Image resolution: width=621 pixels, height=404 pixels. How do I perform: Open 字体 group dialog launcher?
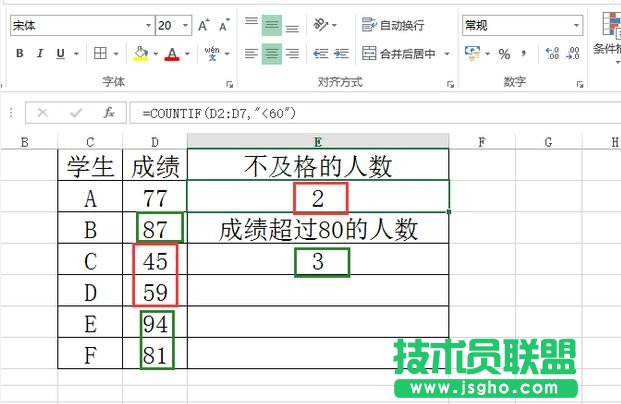coord(229,84)
